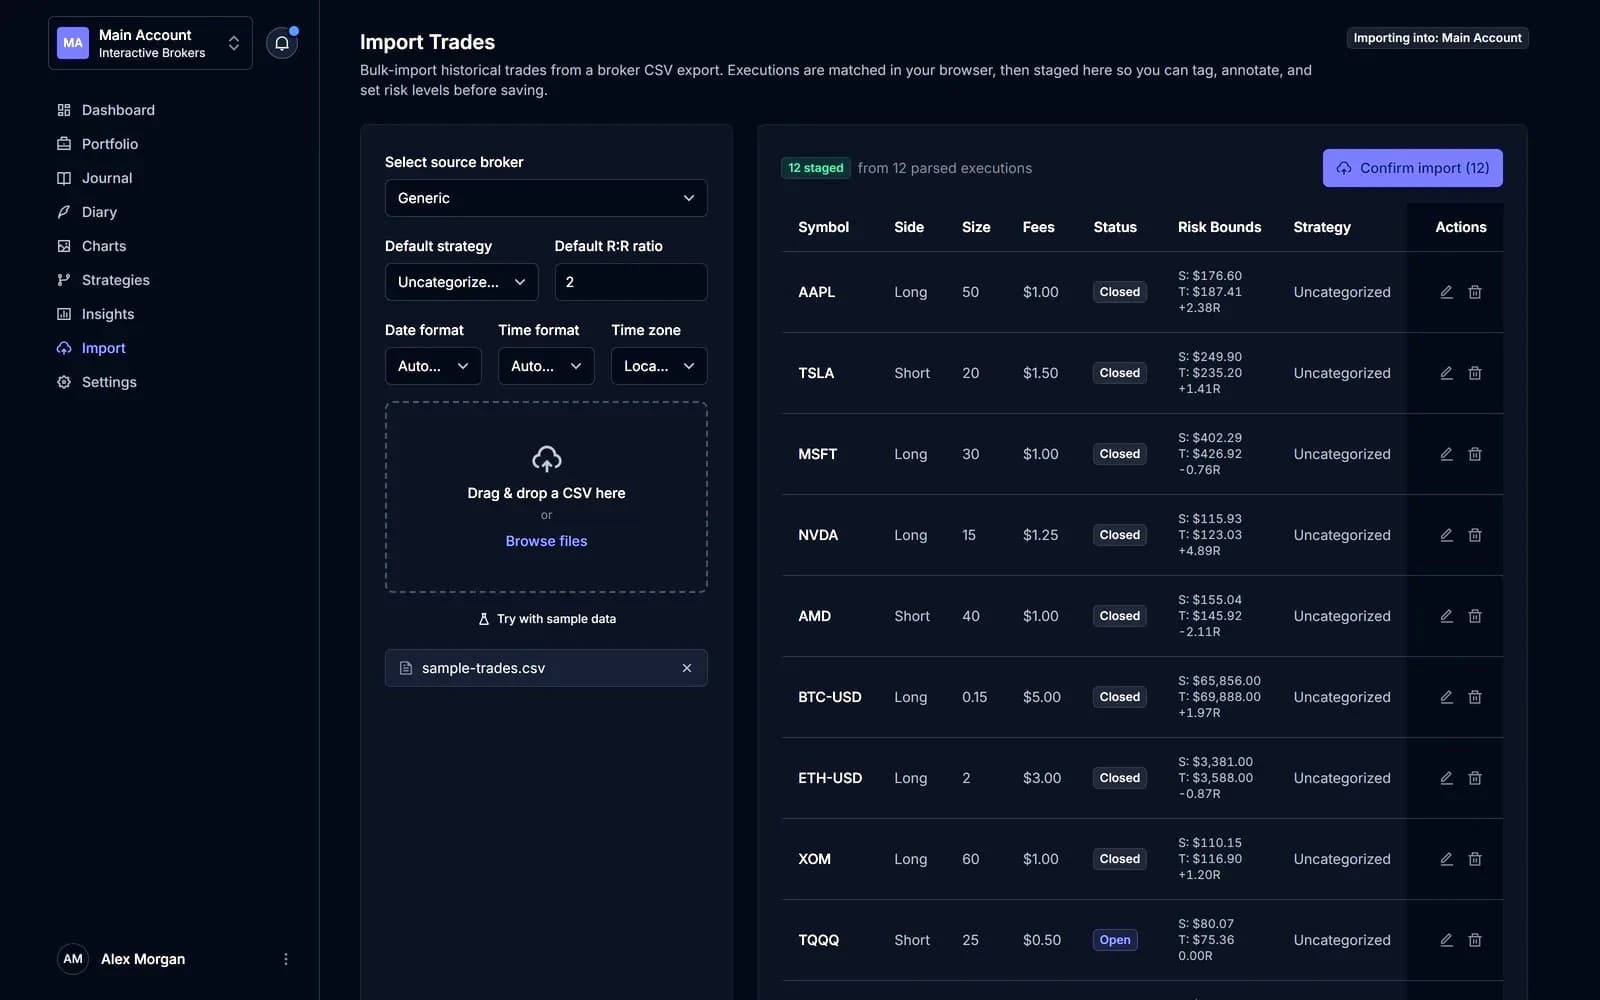Edit the AMD staged trade
Image resolution: width=1600 pixels, height=1000 pixels.
click(x=1446, y=616)
